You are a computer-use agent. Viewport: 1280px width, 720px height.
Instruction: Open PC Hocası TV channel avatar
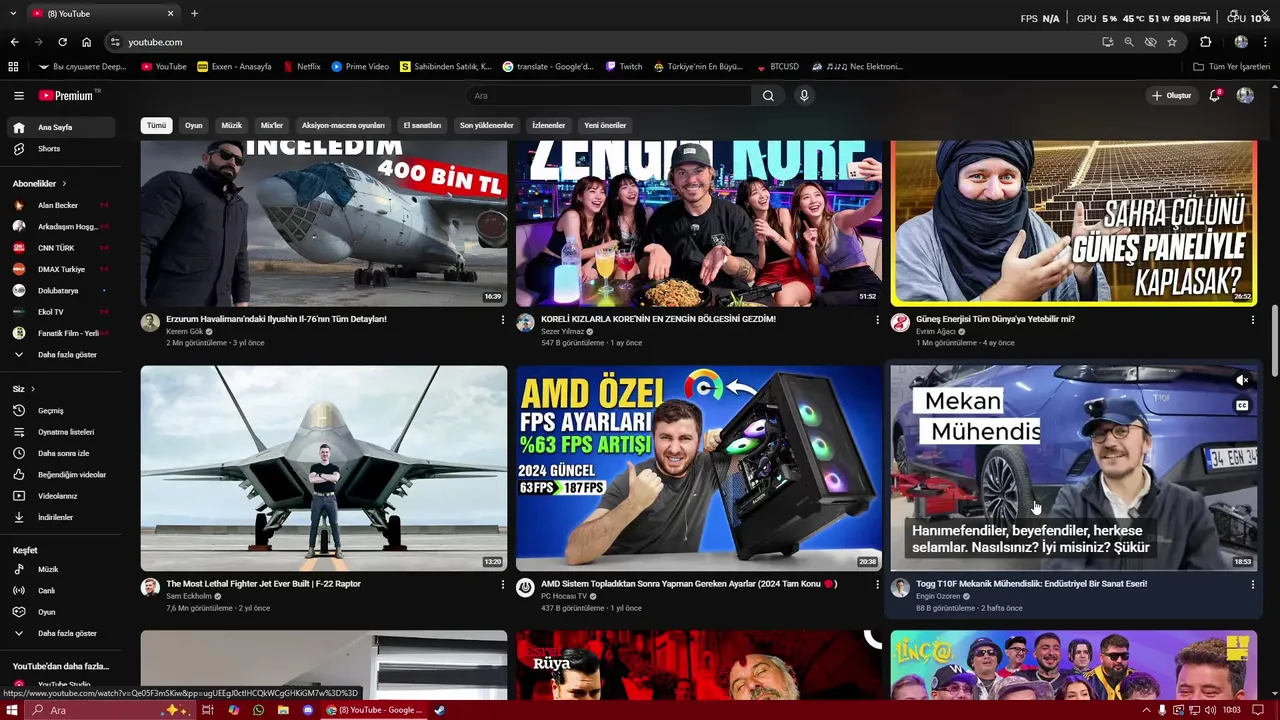[525, 587]
